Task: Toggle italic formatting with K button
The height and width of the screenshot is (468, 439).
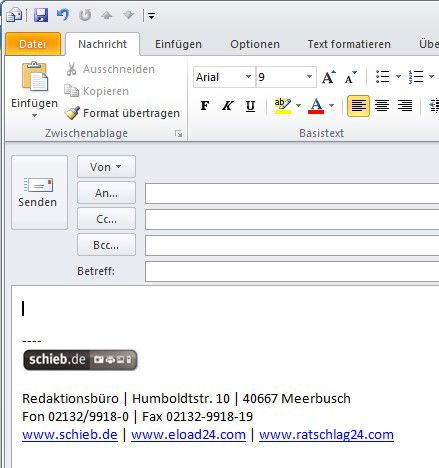Action: coord(228,106)
